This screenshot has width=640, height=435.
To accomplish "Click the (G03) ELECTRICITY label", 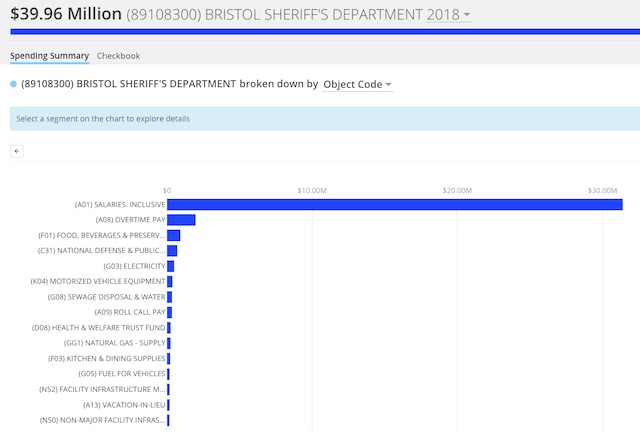I will pos(134,266).
